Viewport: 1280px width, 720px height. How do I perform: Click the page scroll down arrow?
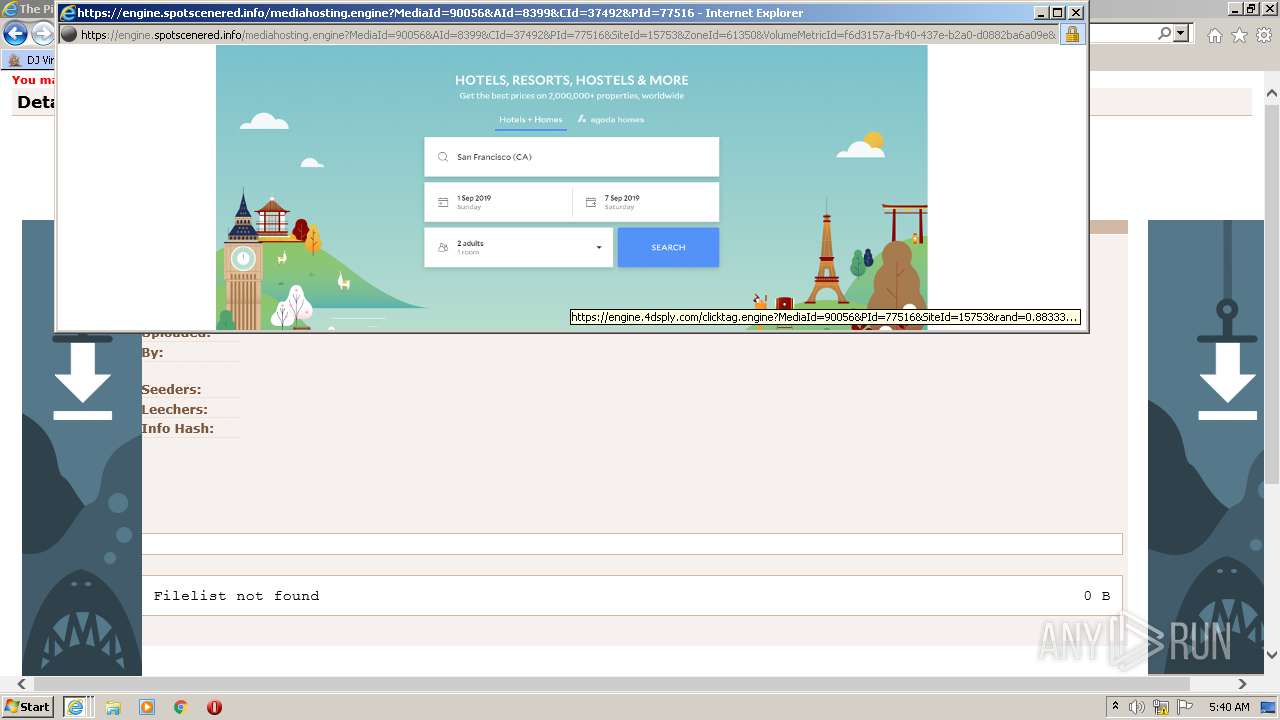(x=1272, y=655)
